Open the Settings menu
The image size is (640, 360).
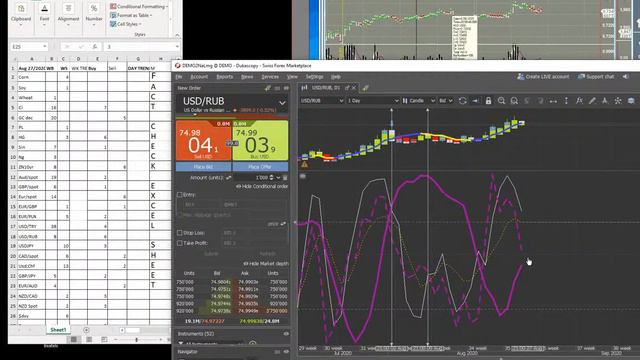[x=315, y=77]
